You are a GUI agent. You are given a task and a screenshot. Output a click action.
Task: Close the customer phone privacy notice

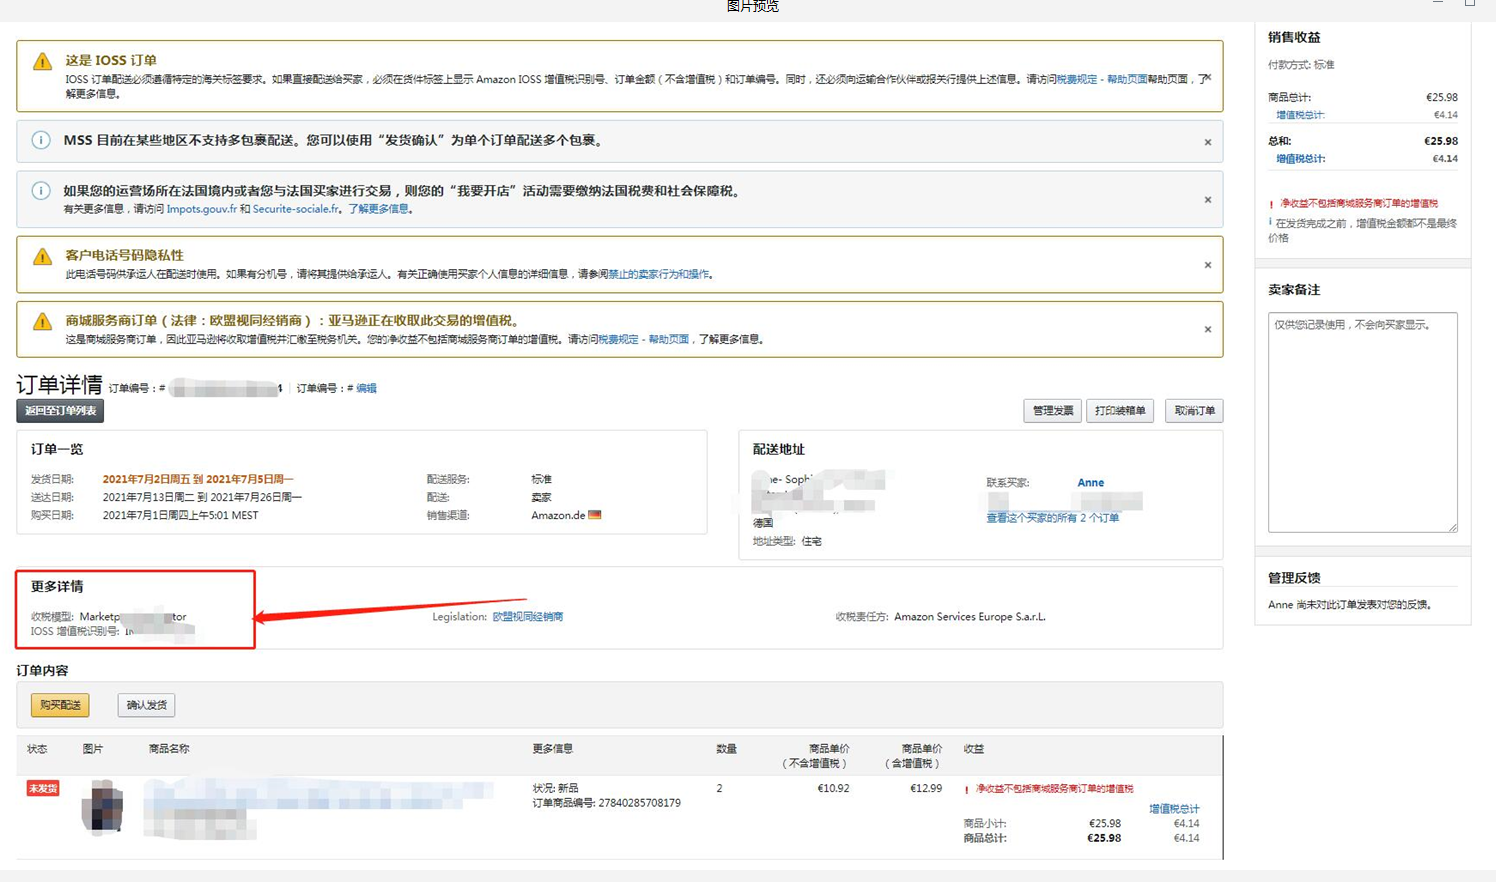tap(1208, 265)
